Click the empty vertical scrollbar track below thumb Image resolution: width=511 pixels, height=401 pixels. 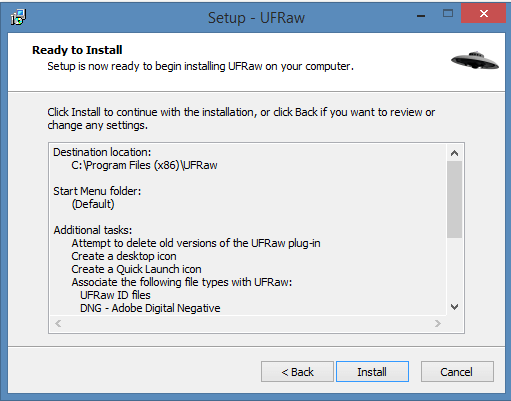[x=454, y=268]
